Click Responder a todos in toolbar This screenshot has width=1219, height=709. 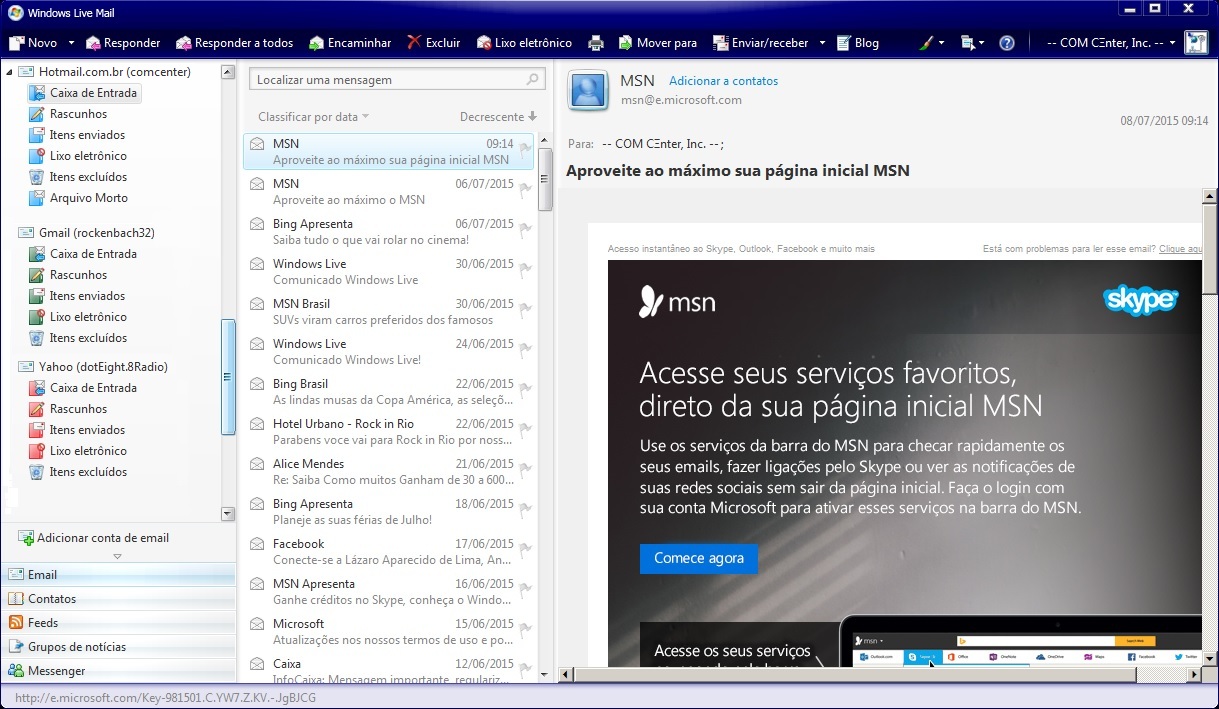235,43
